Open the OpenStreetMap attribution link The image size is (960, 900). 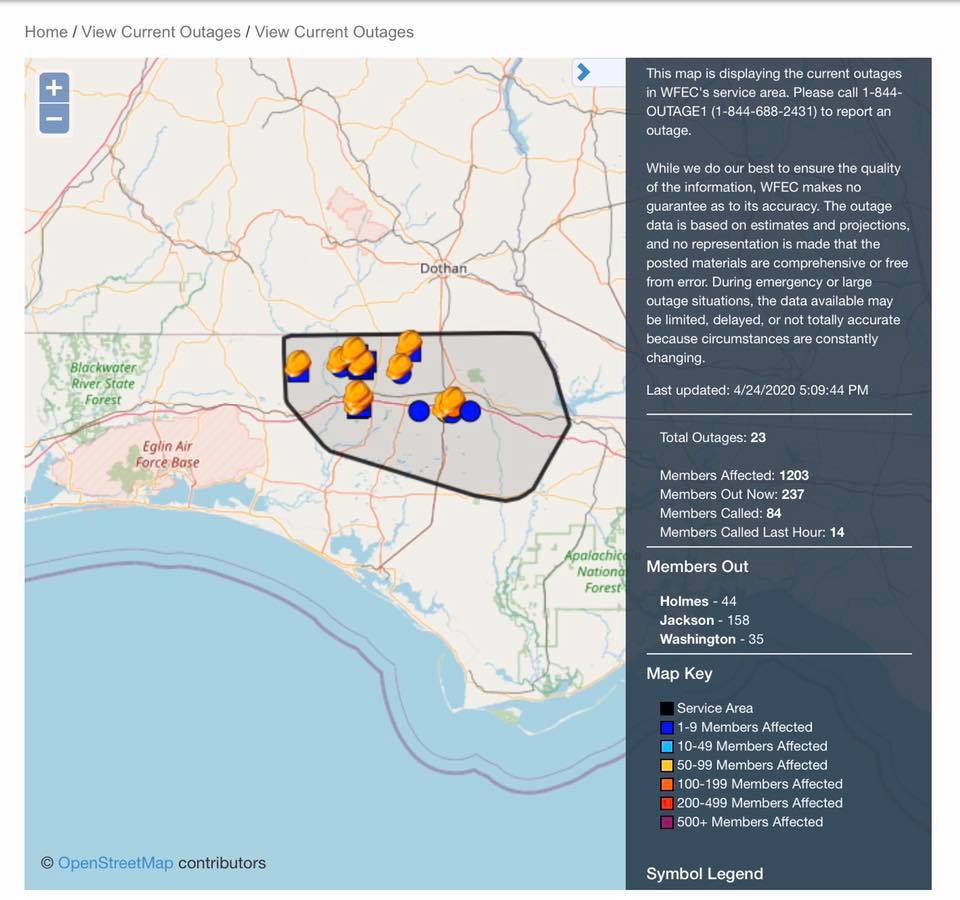coord(115,863)
